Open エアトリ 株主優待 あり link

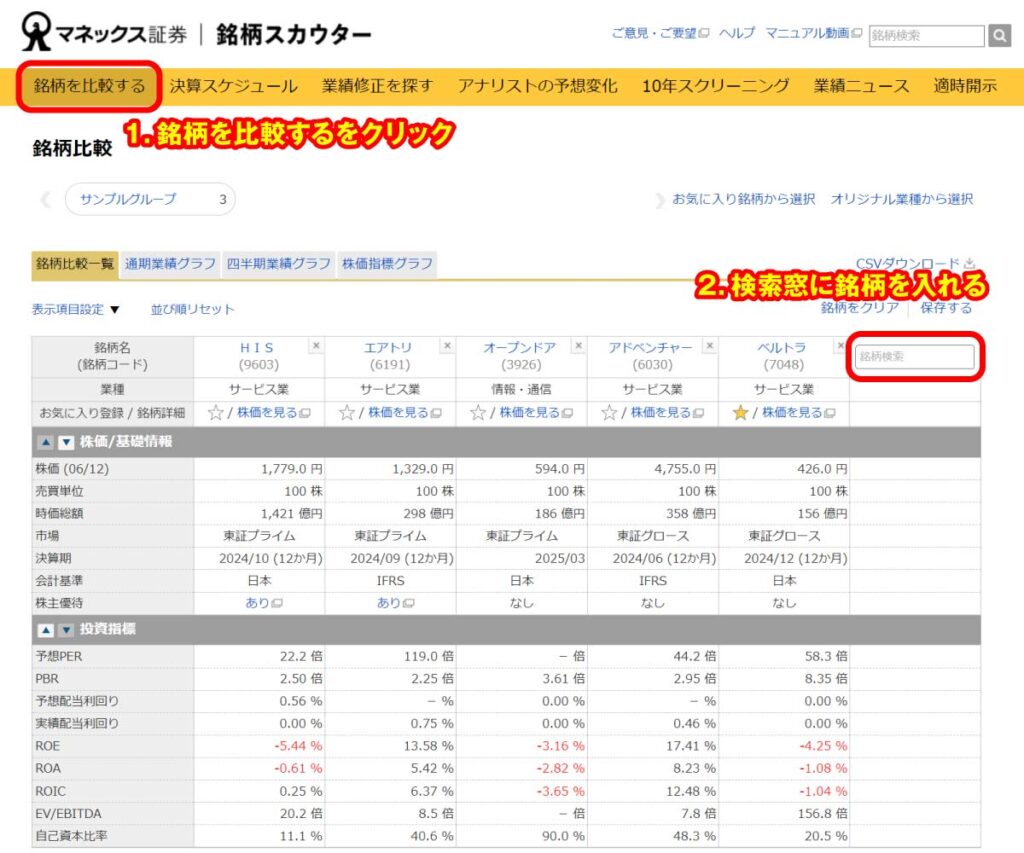[x=395, y=604]
